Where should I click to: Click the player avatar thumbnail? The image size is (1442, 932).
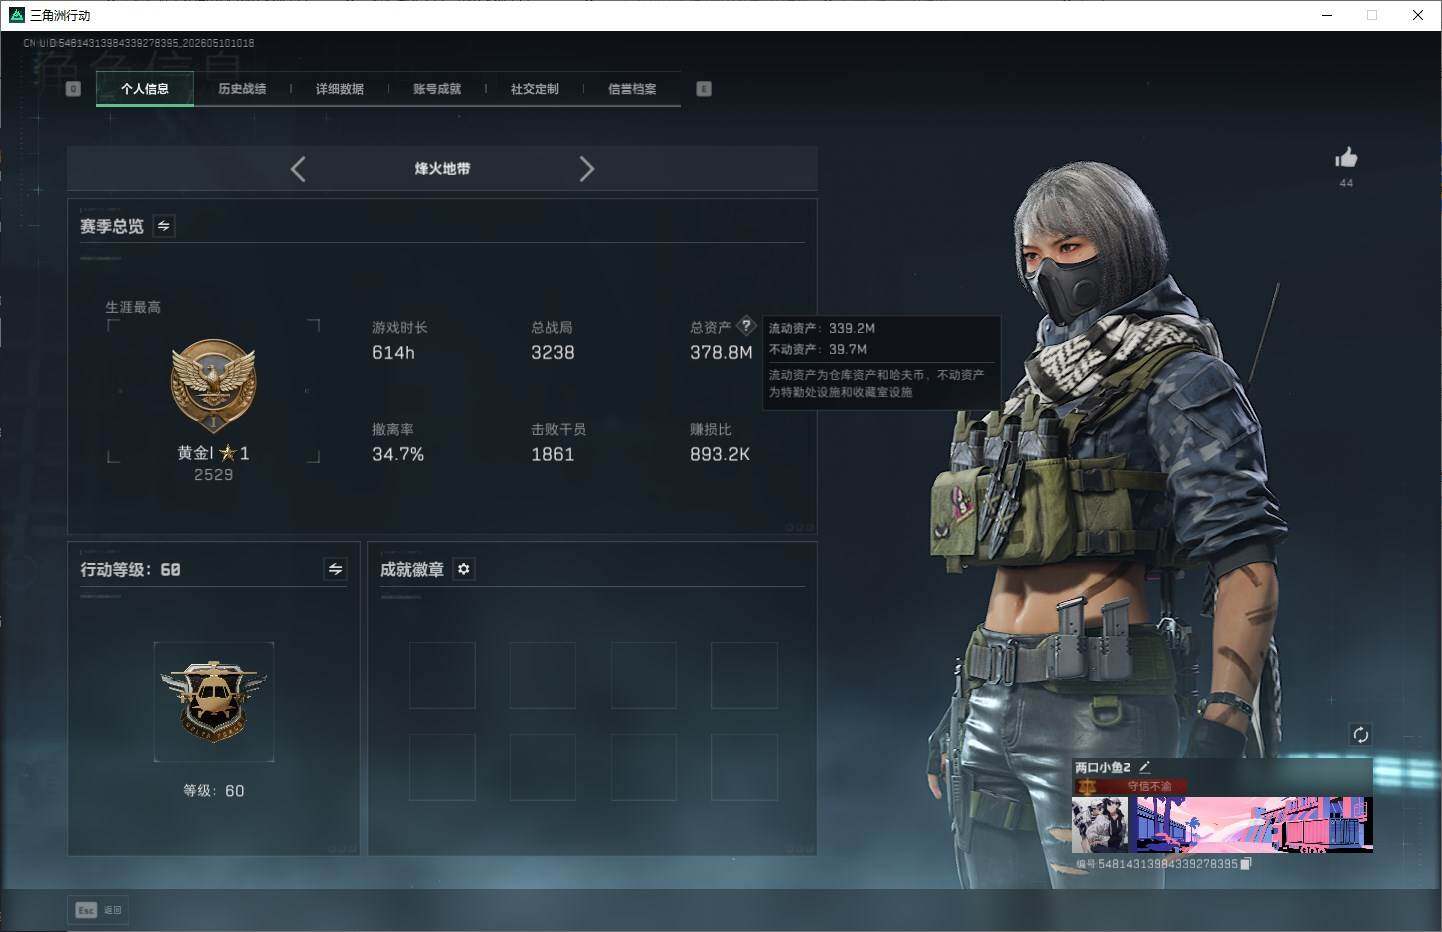coord(1100,824)
